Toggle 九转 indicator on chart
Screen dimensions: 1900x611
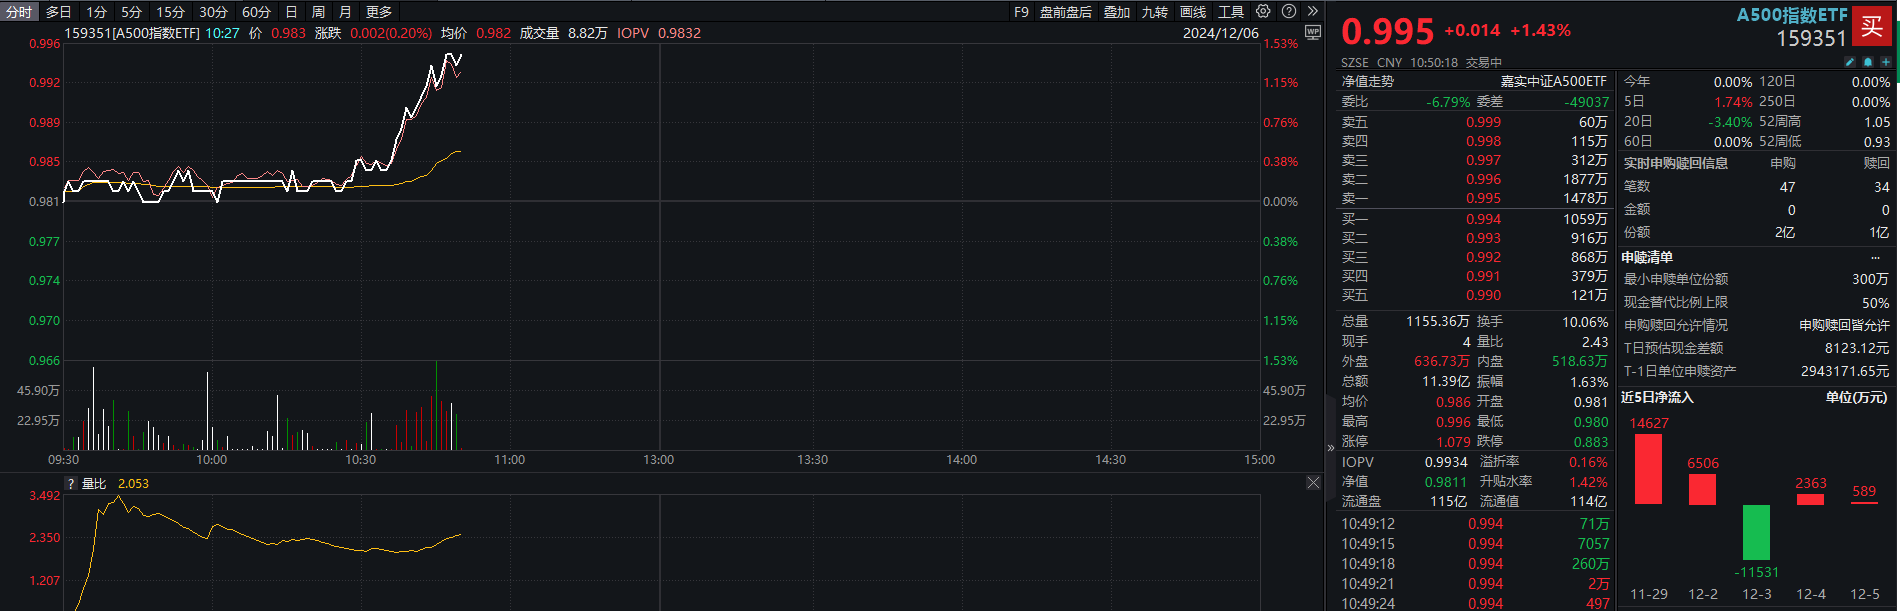1155,12
